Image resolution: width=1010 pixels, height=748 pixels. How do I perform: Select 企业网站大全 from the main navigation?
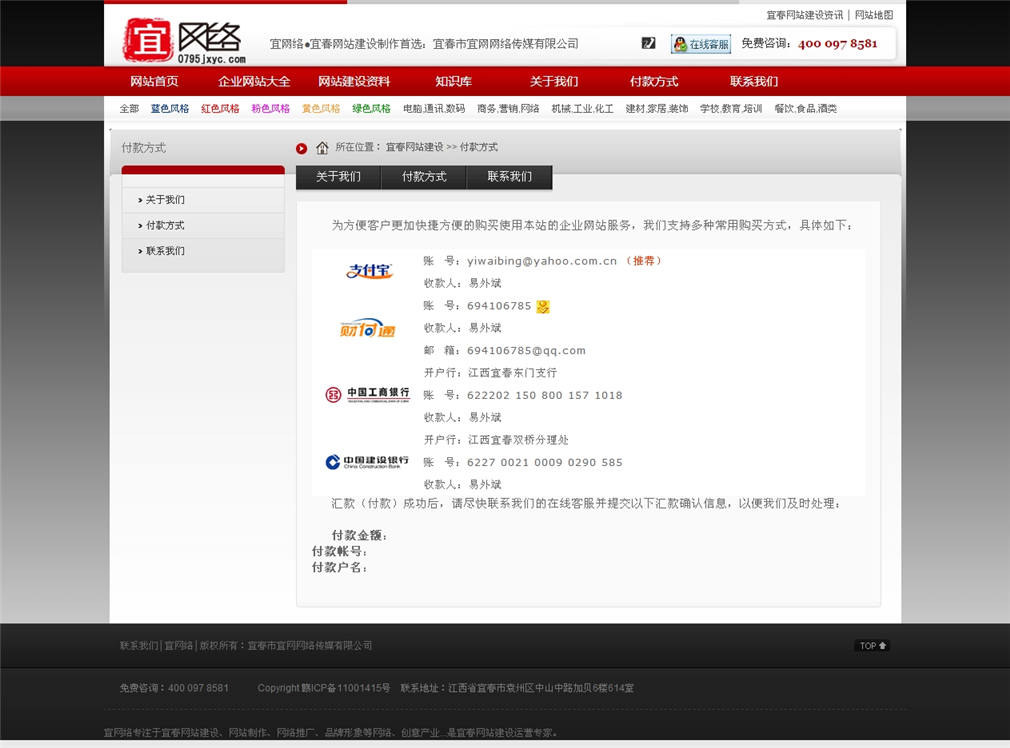click(x=254, y=81)
